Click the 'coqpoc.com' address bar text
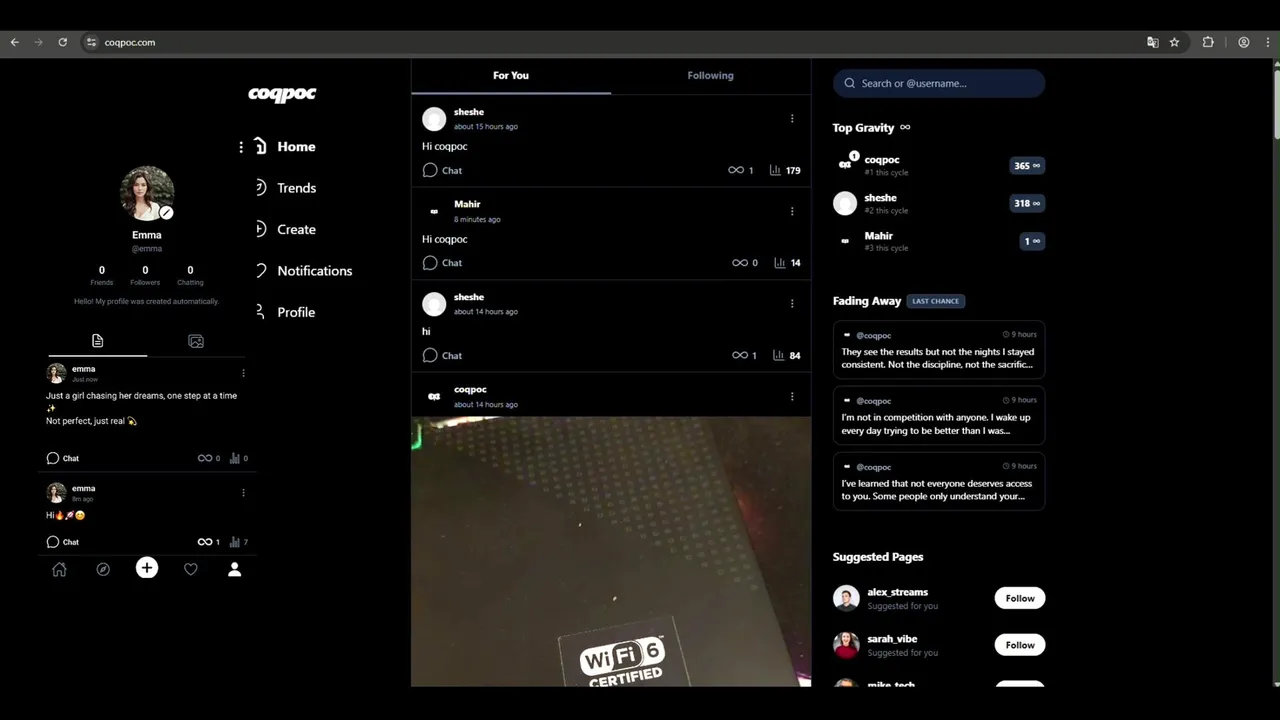The width and height of the screenshot is (1280, 720). (x=130, y=42)
